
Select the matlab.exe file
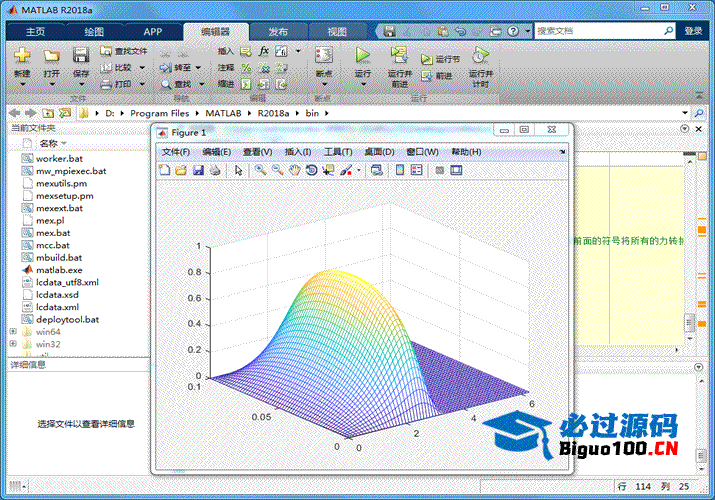click(x=59, y=270)
